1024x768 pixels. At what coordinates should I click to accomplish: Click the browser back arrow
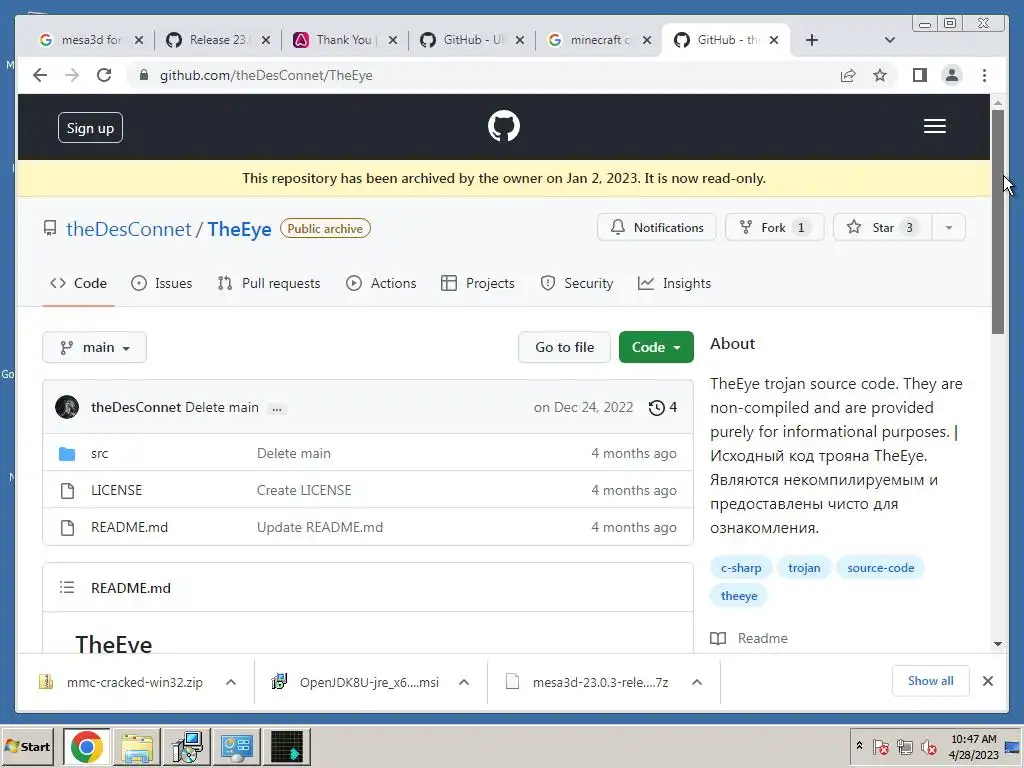(40, 75)
